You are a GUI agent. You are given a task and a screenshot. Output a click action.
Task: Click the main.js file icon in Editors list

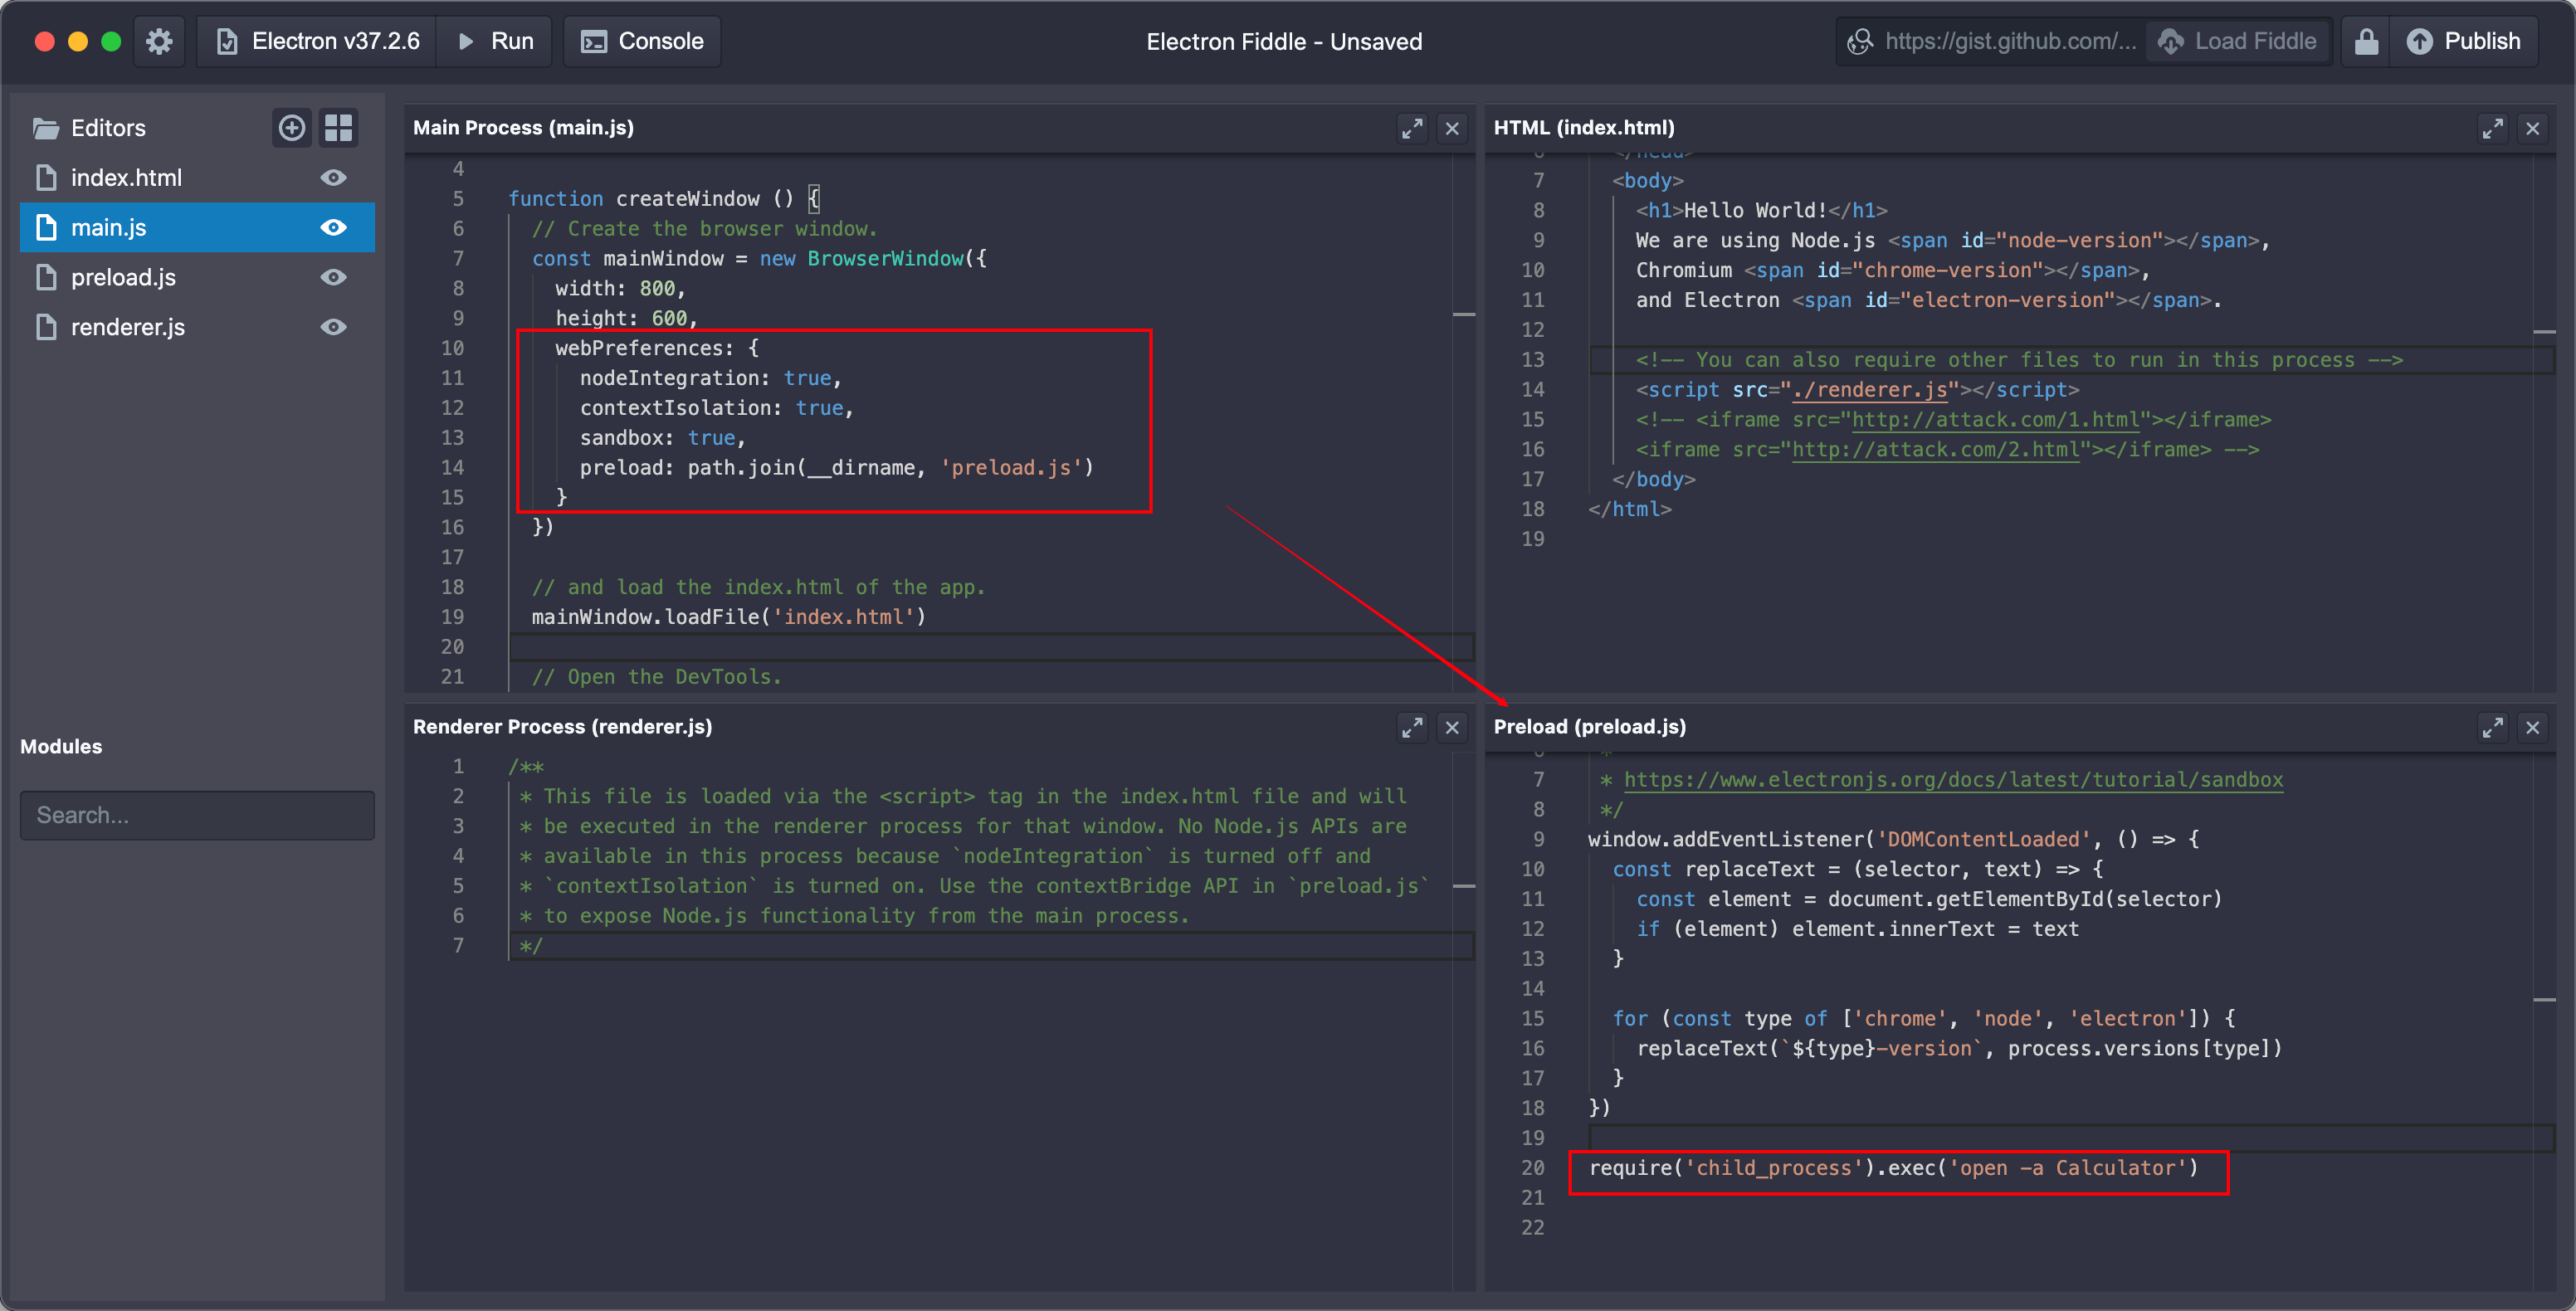46,228
